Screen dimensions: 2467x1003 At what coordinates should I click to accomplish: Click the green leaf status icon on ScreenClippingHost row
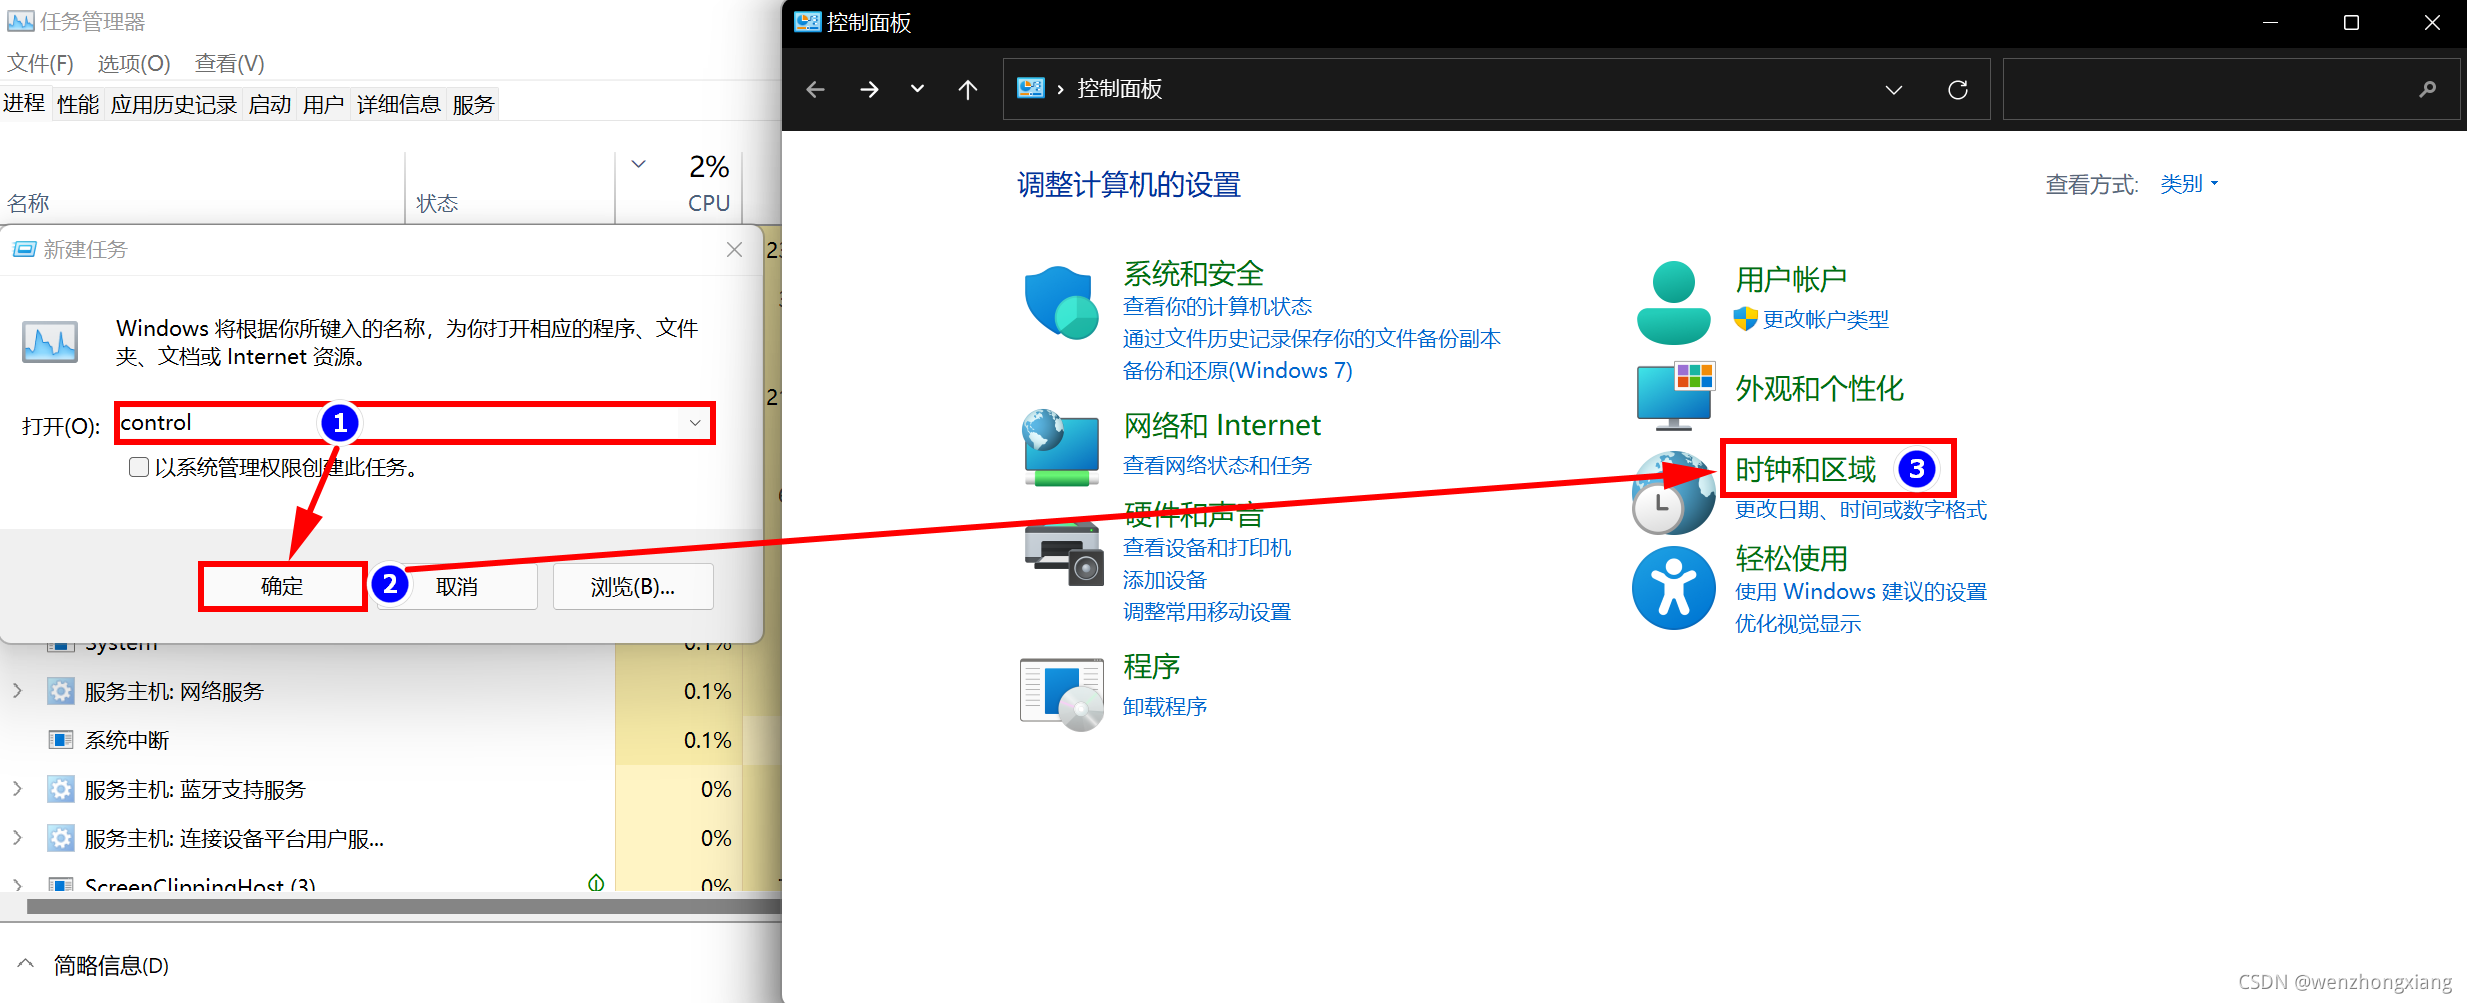point(596,882)
